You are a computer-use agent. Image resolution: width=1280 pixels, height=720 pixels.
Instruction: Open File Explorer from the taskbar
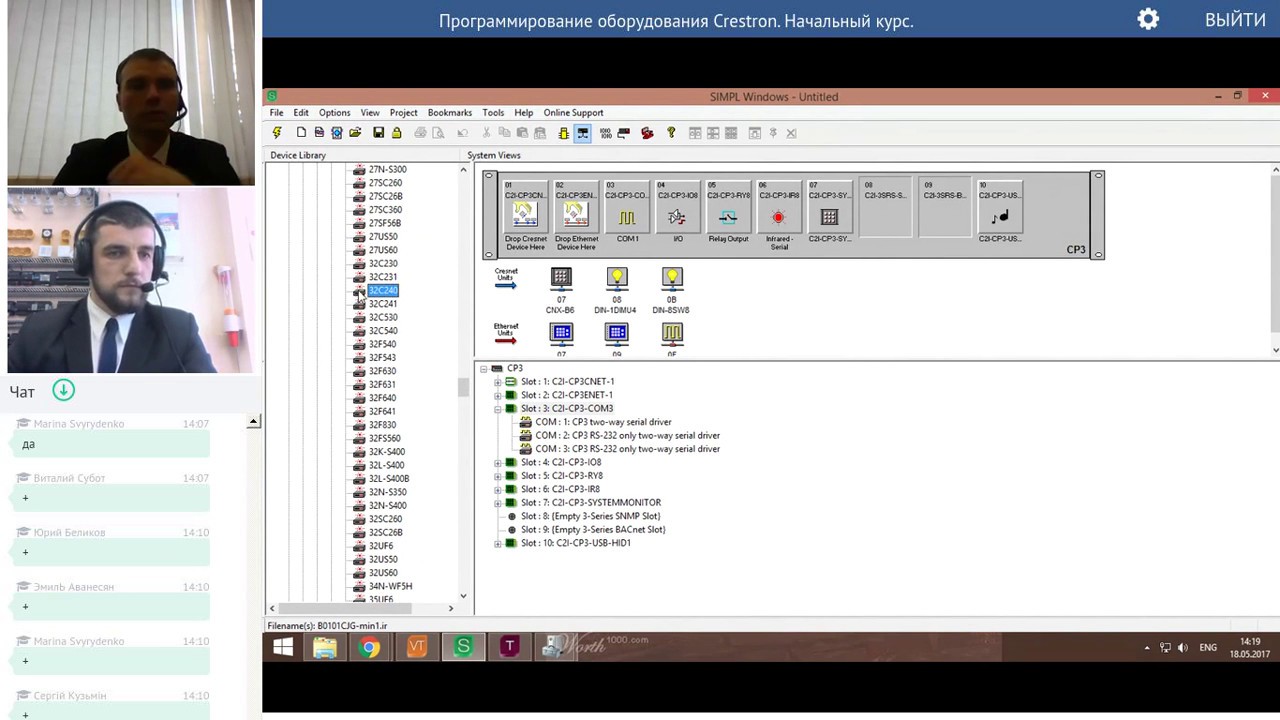(x=324, y=648)
